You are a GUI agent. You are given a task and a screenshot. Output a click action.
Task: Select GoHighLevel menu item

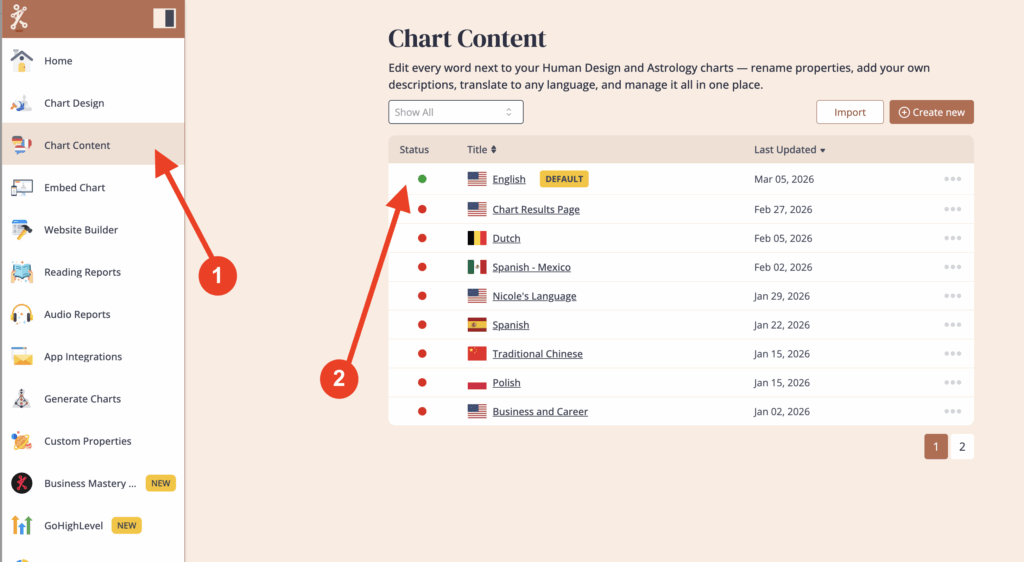pos(73,525)
